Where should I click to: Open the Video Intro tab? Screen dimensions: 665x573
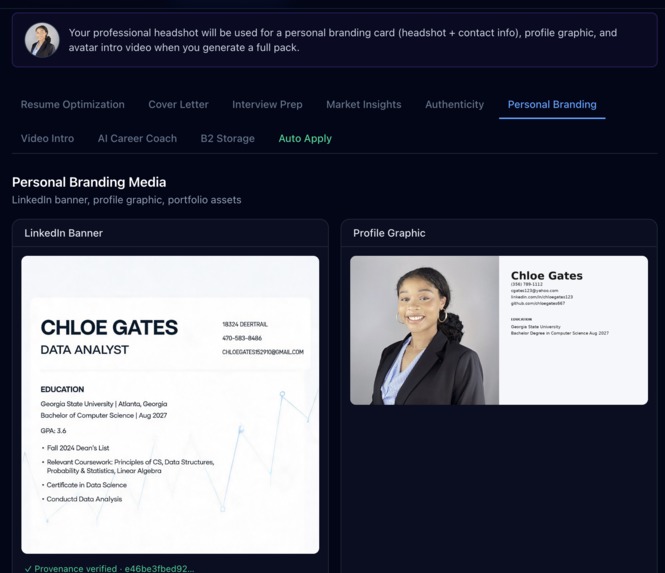click(47, 138)
